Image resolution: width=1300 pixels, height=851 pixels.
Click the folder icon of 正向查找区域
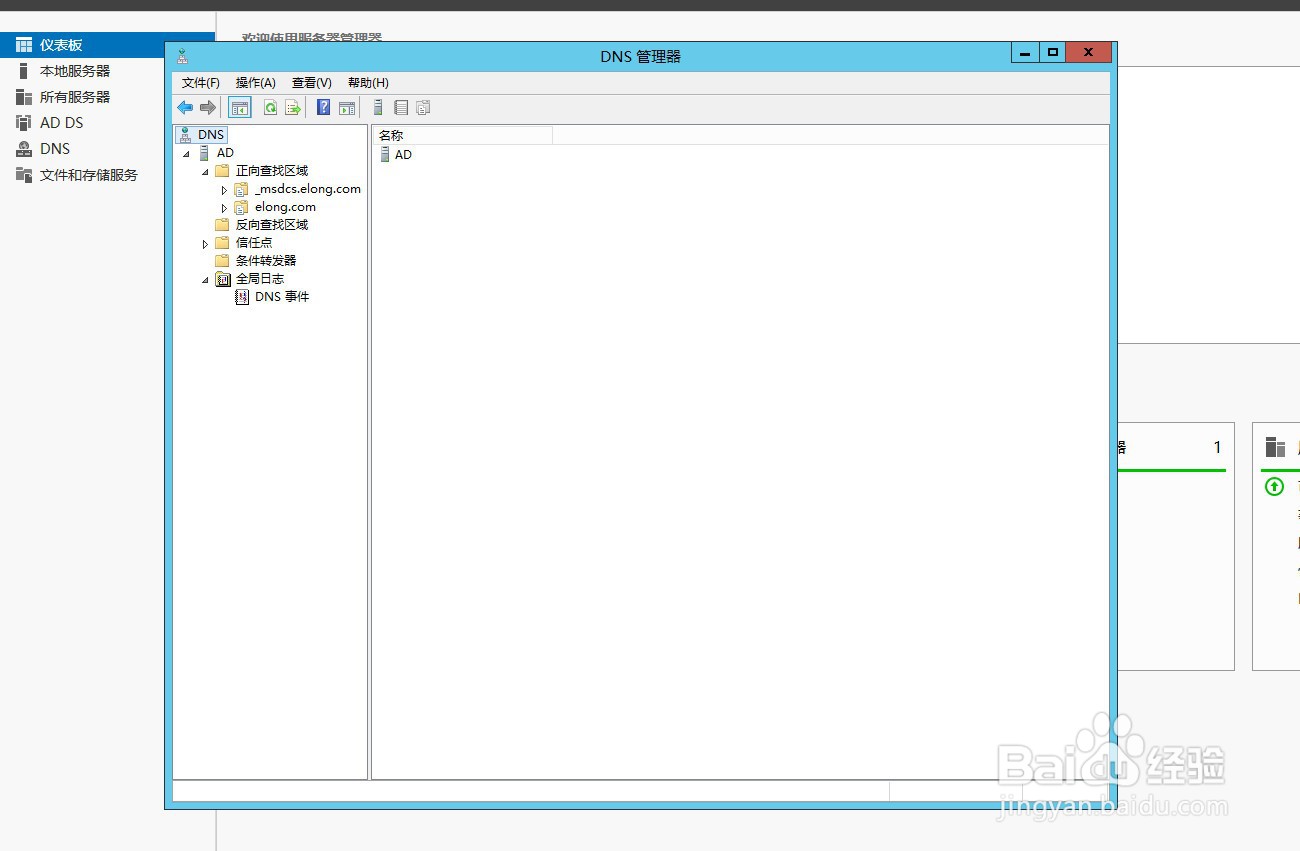click(x=222, y=171)
